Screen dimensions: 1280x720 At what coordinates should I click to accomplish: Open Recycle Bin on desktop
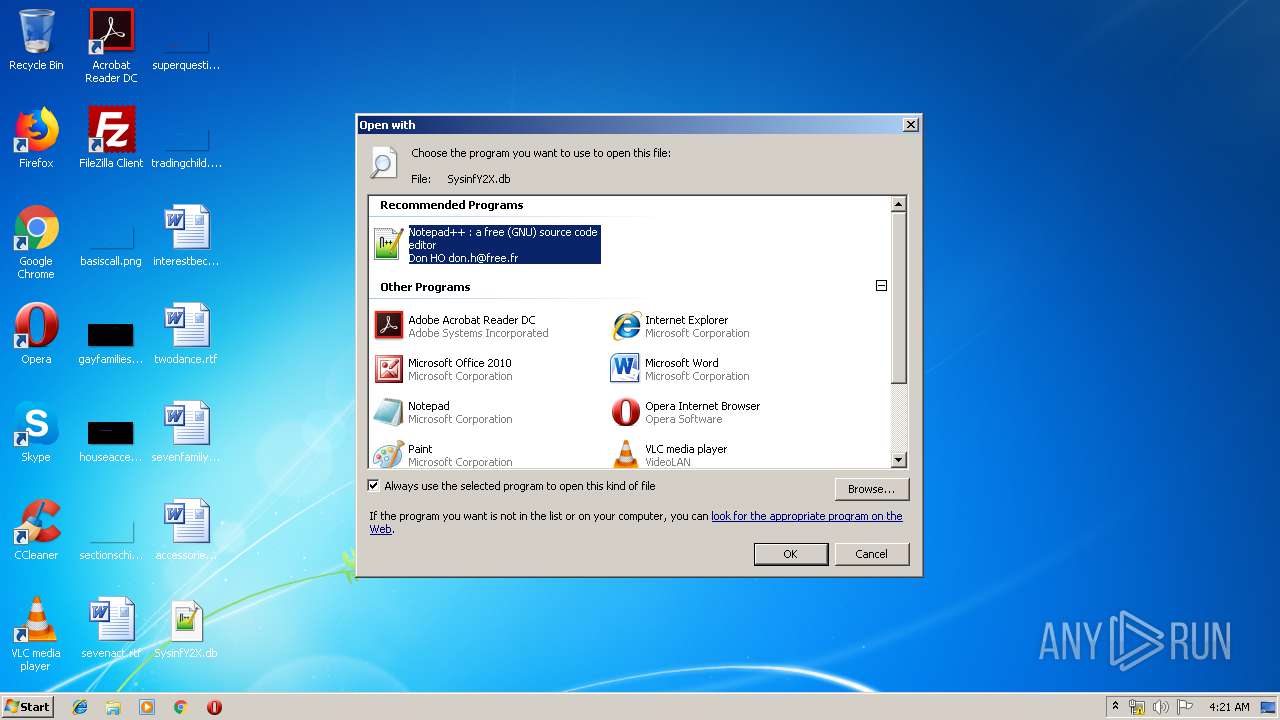tap(36, 40)
